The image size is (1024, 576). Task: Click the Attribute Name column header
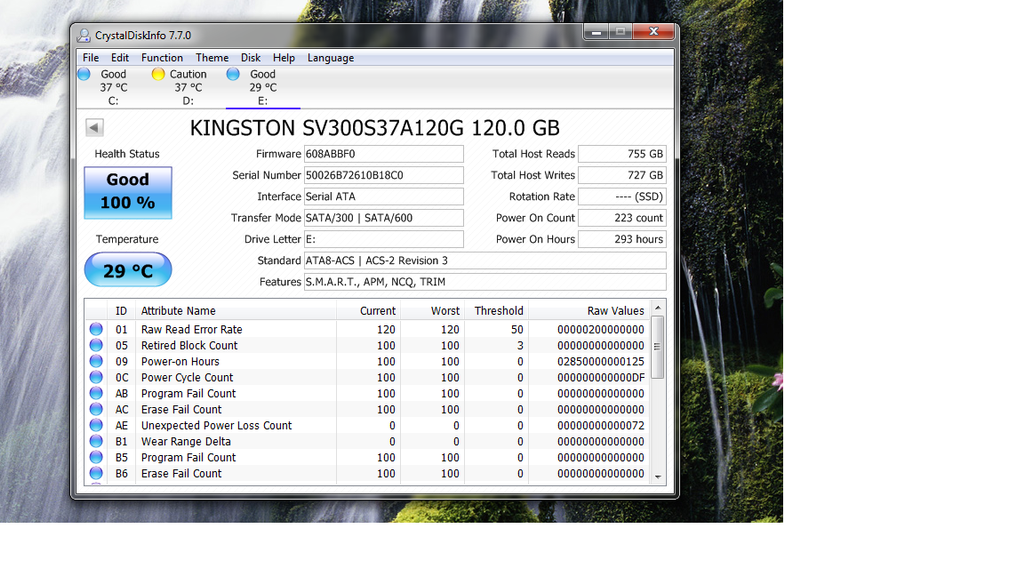[x=236, y=311]
